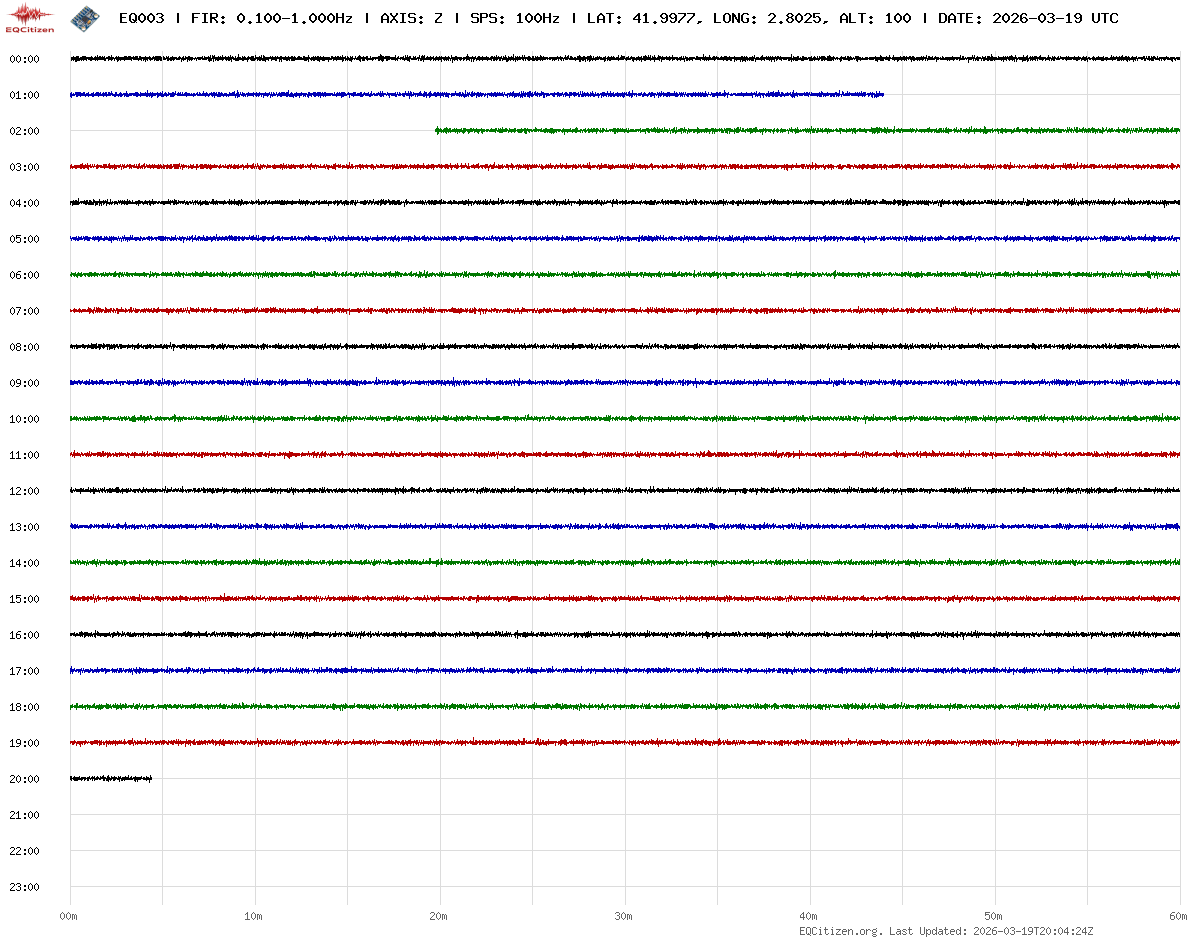Select the EQ003 station ID text
This screenshot has height=940, width=1200.
click(x=141, y=19)
